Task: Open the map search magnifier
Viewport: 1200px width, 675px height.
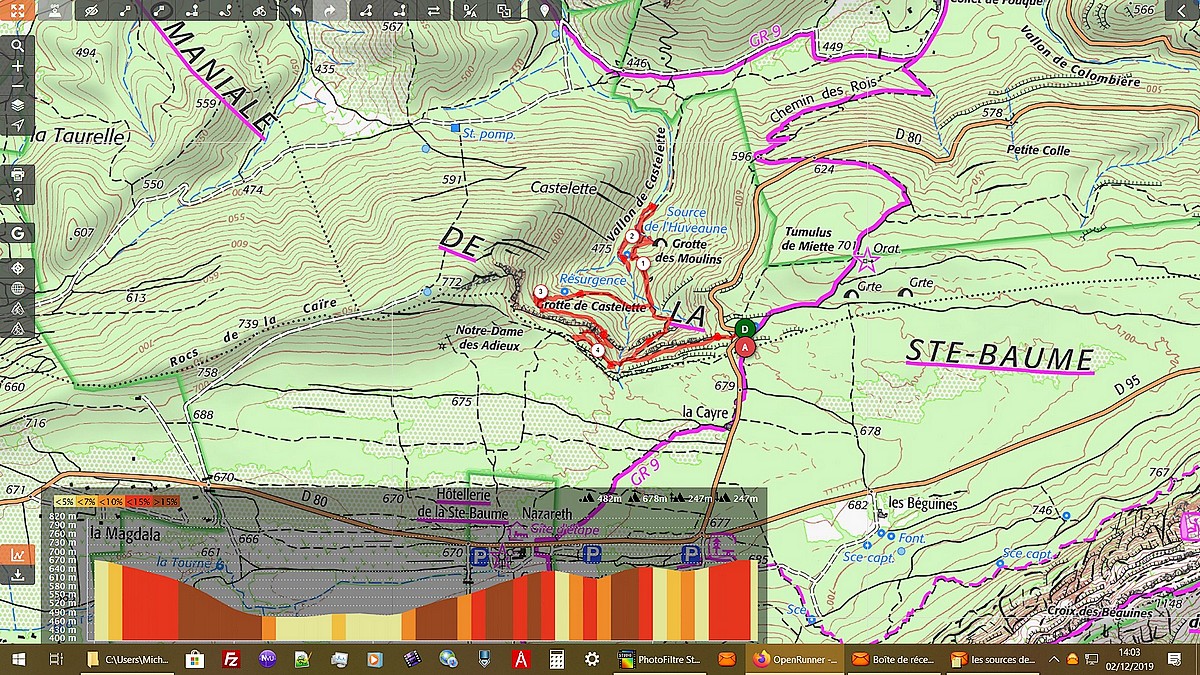Action: pyautogui.click(x=17, y=45)
